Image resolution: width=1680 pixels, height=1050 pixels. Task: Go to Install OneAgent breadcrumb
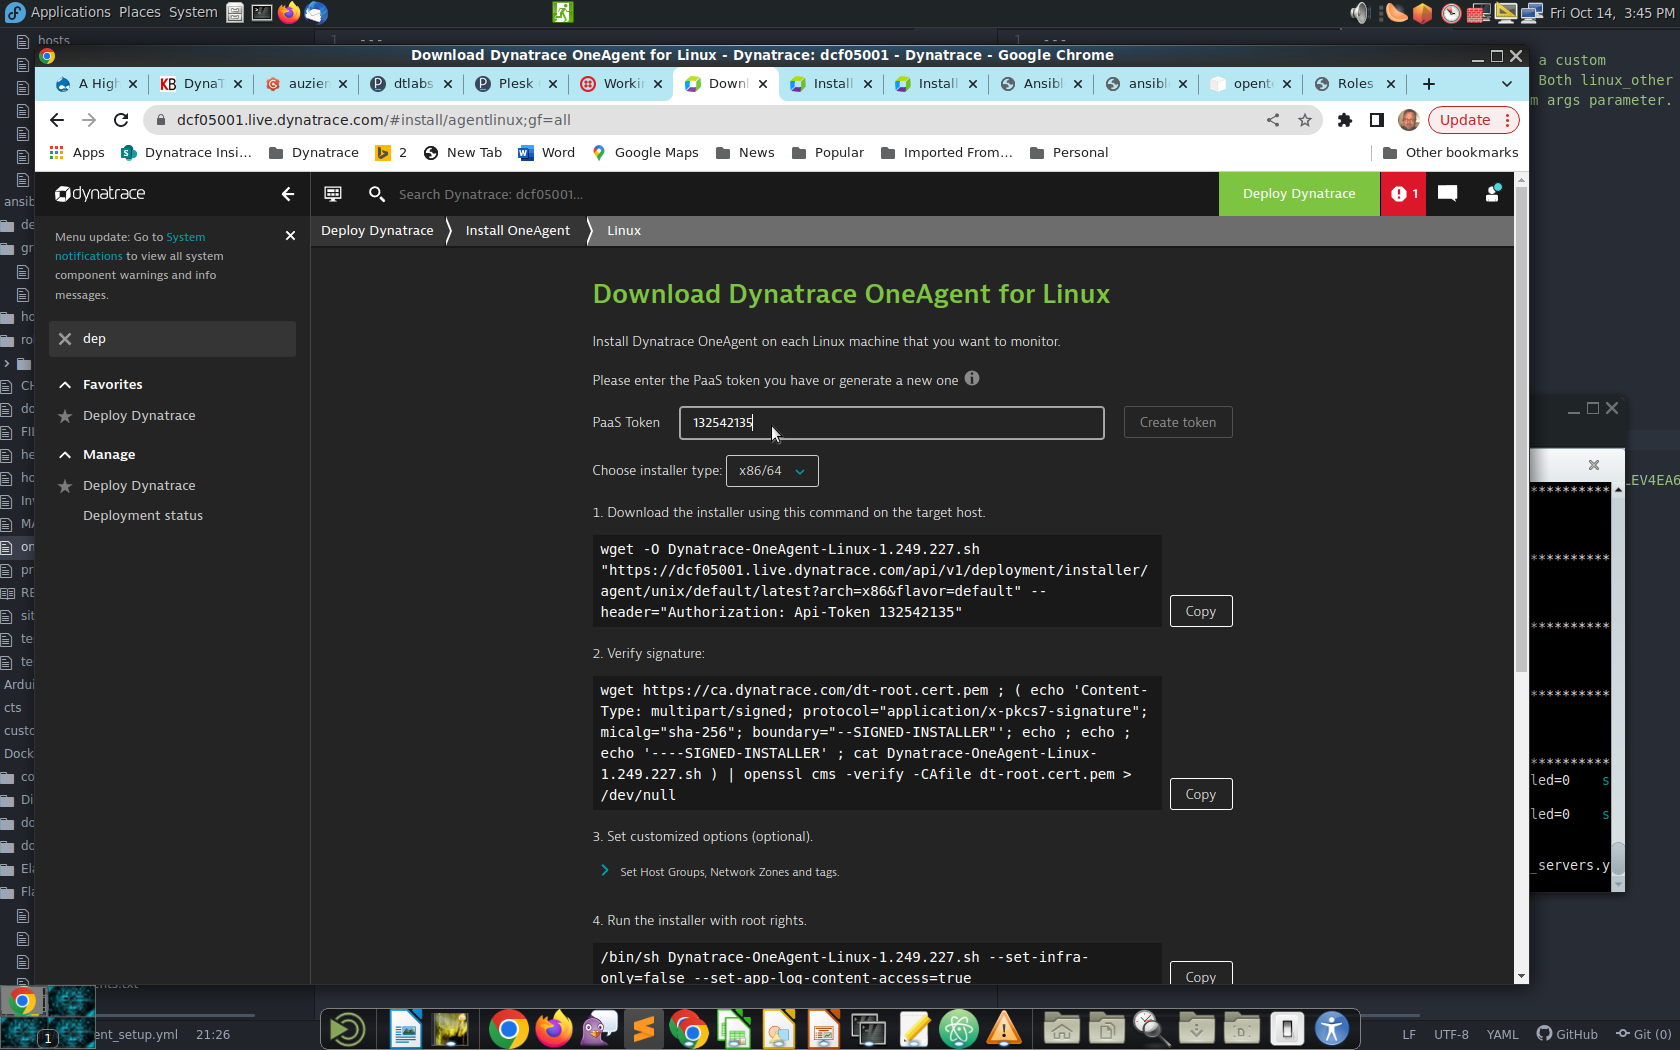click(518, 231)
